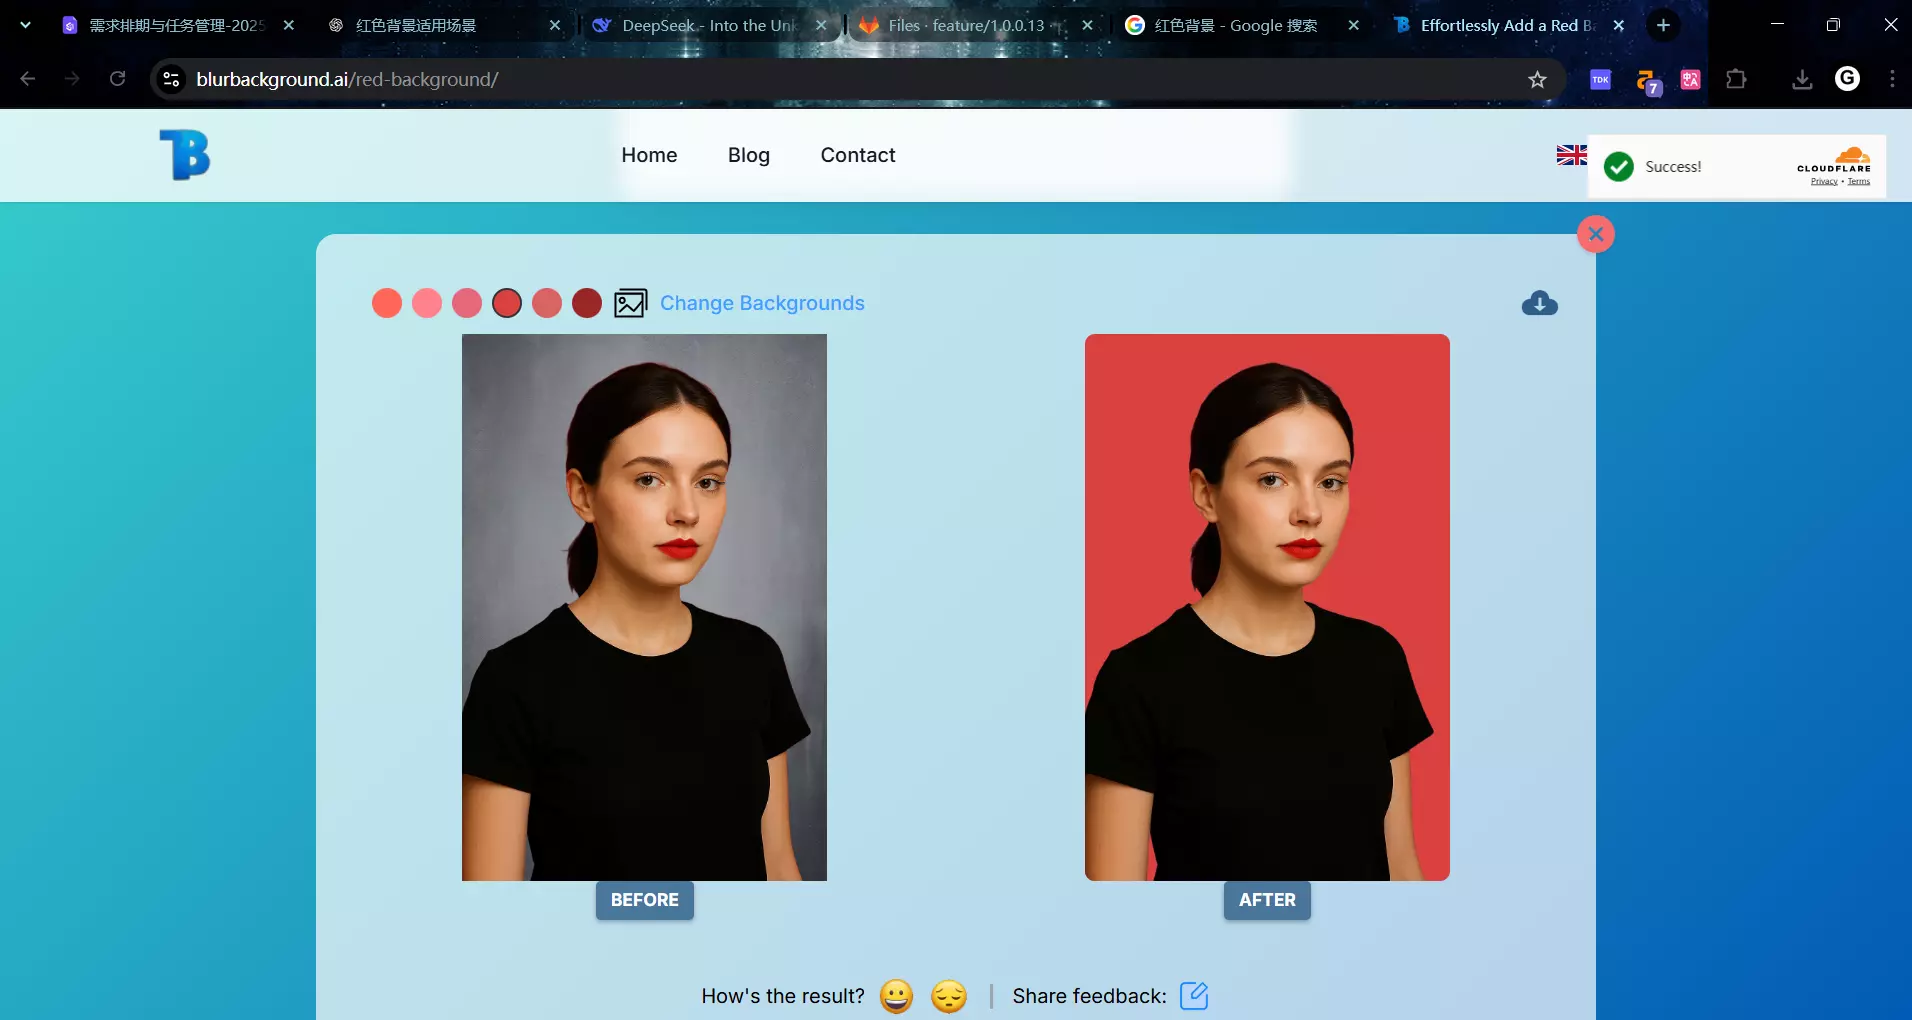Pick the fifth muted red swatch
The height and width of the screenshot is (1020, 1912).
point(547,303)
